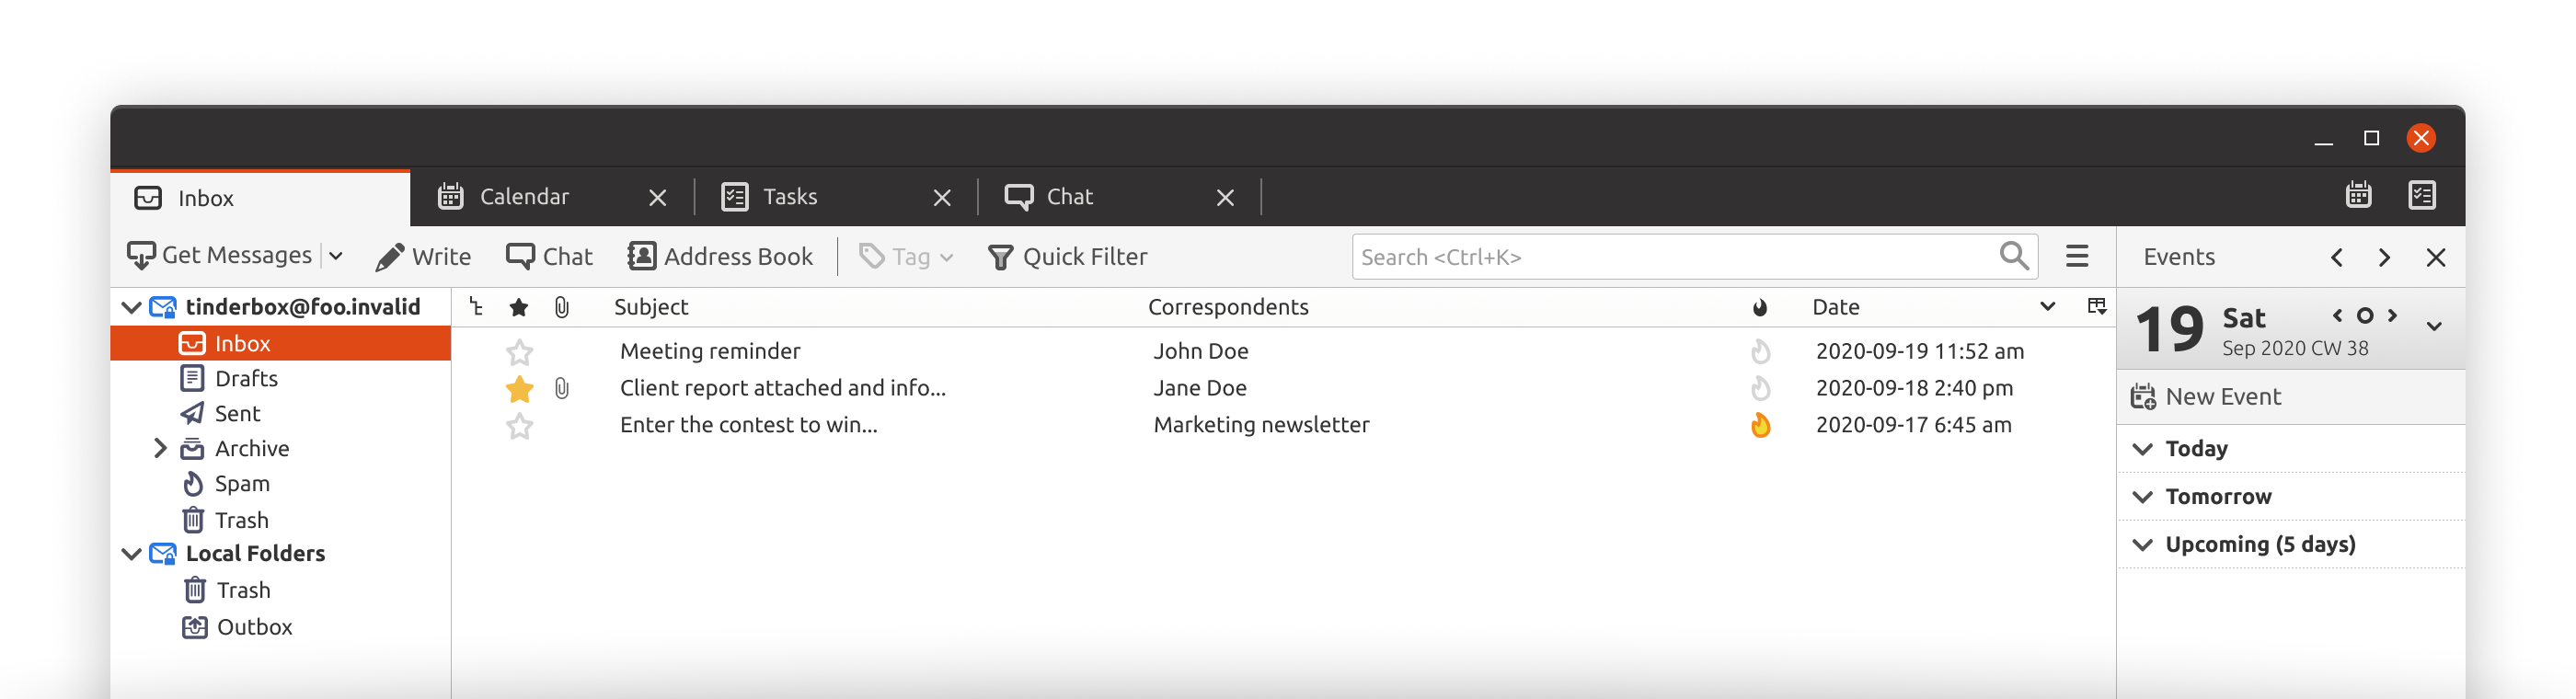Click the search magnifier icon
The width and height of the screenshot is (2576, 699).
pyautogui.click(x=2014, y=256)
